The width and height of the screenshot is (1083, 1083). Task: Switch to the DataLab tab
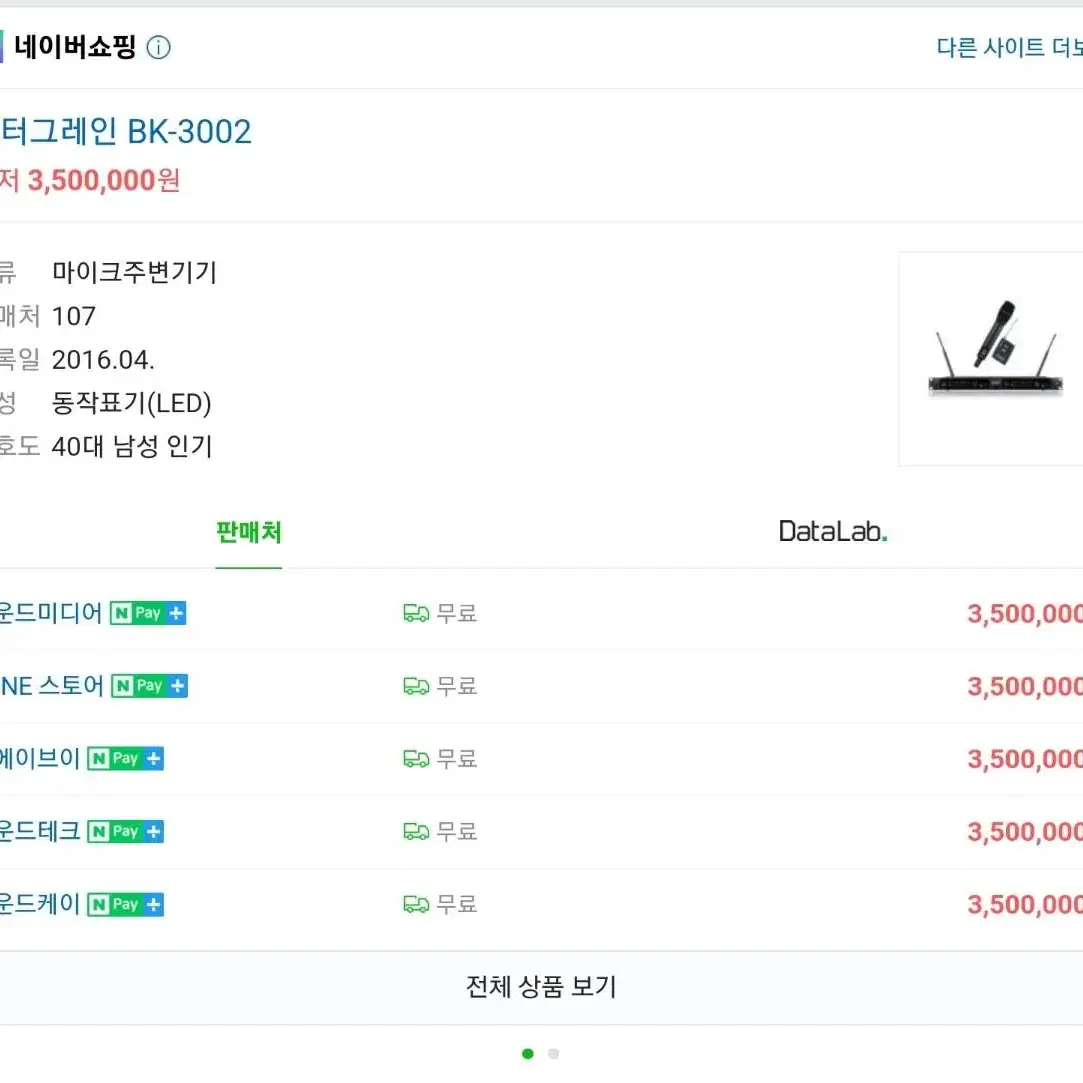(x=833, y=532)
